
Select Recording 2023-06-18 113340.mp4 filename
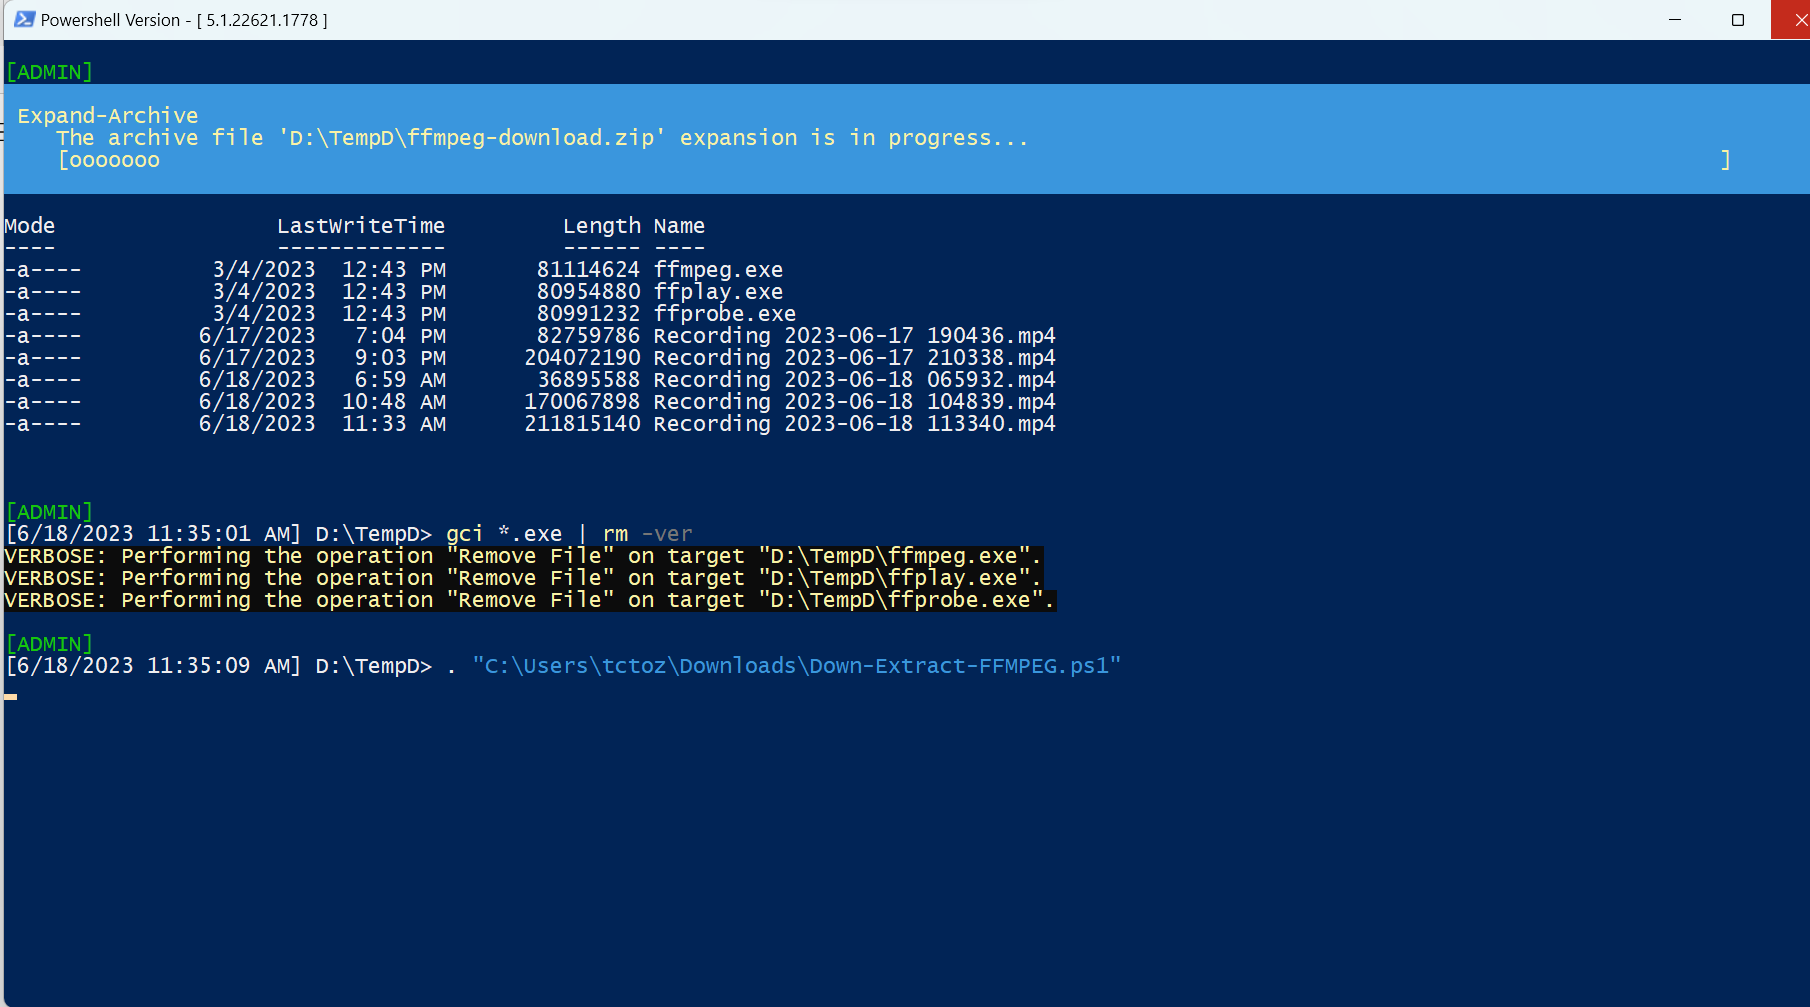(855, 424)
